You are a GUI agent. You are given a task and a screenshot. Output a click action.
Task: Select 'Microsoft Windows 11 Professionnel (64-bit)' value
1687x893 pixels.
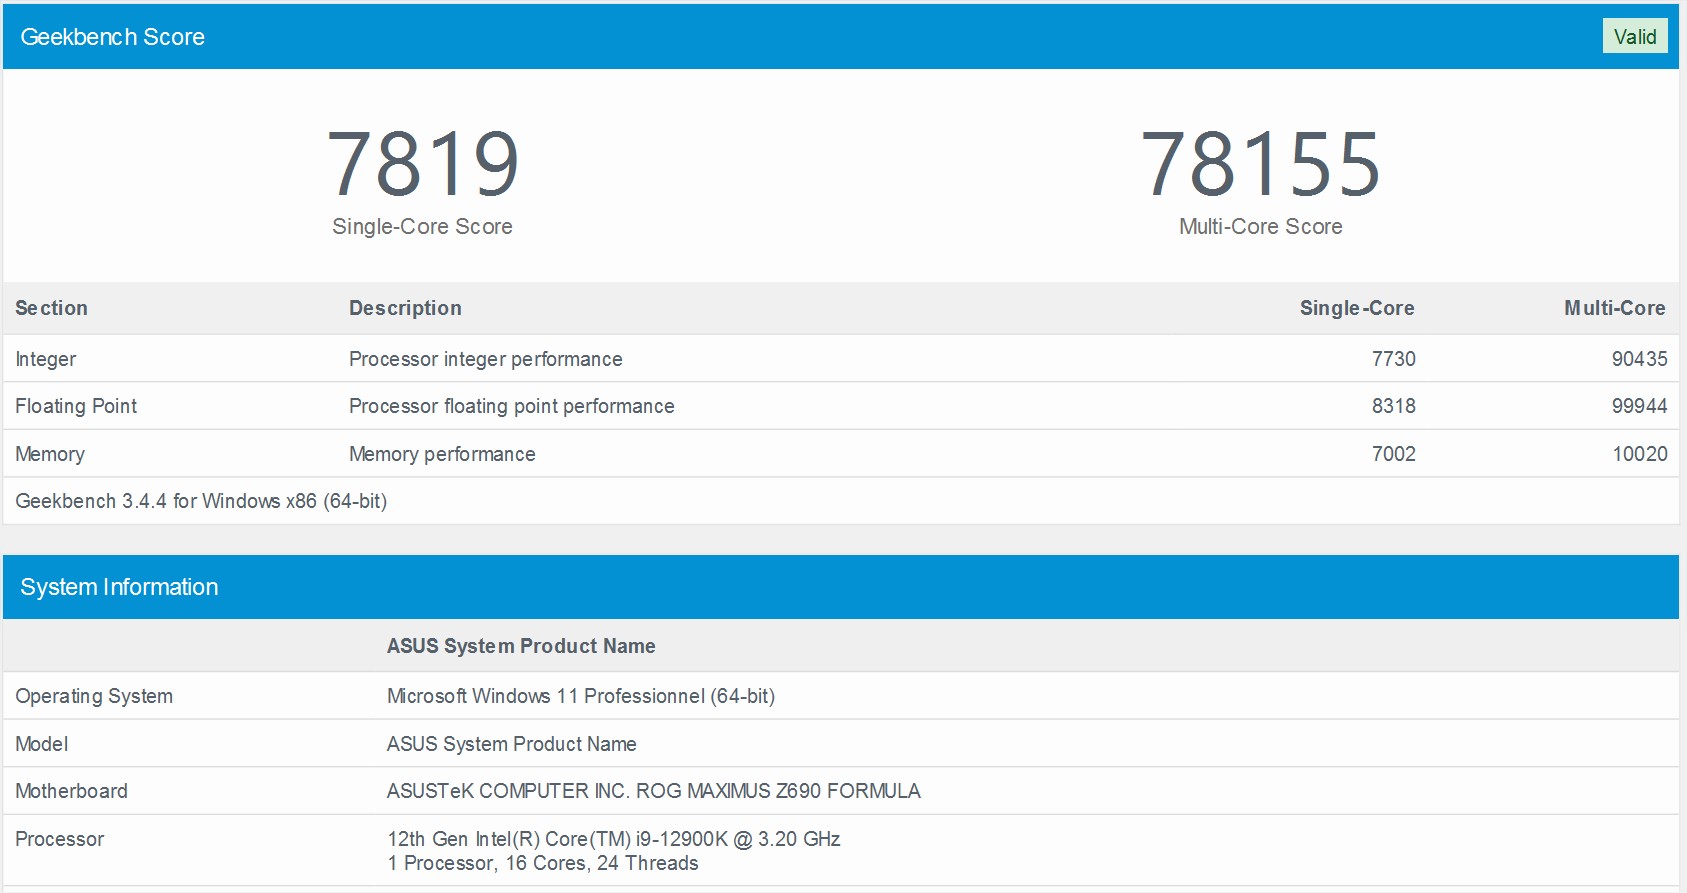click(581, 696)
